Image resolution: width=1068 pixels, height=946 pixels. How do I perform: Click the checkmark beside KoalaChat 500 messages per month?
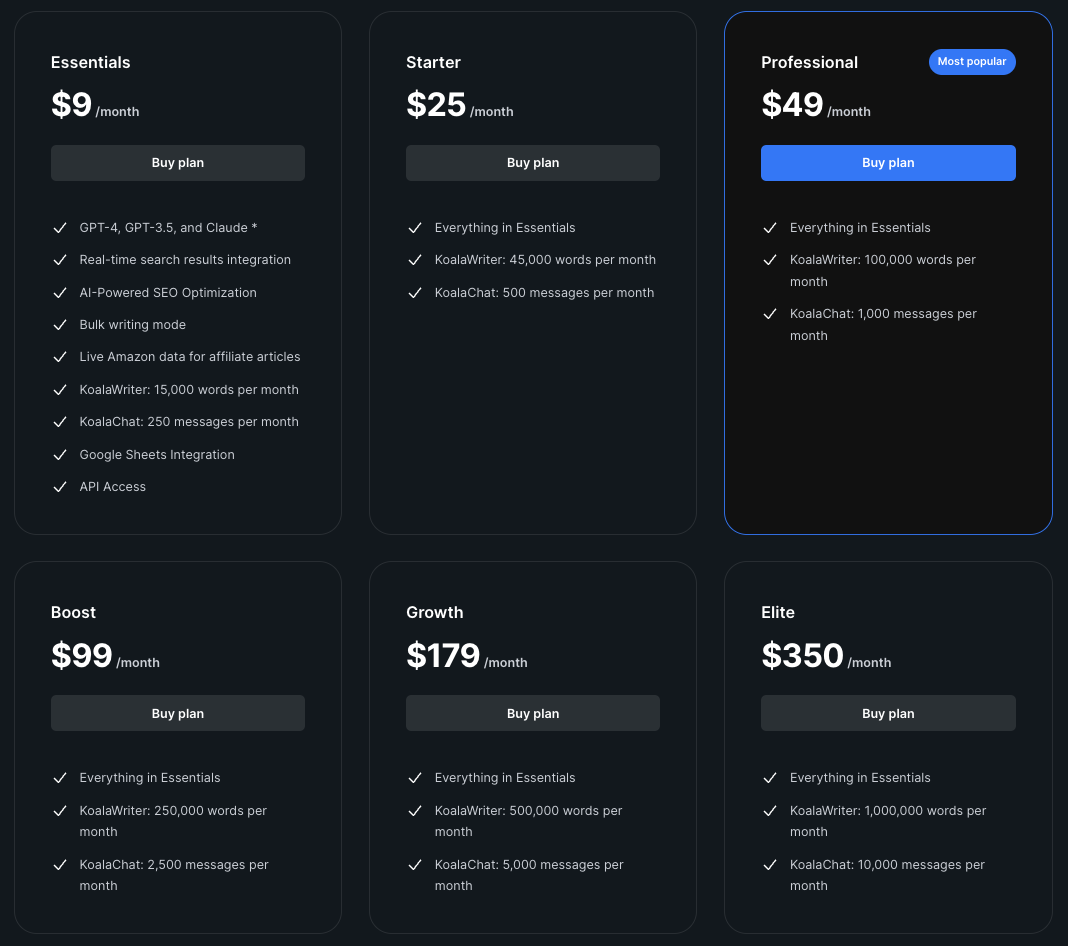415,293
